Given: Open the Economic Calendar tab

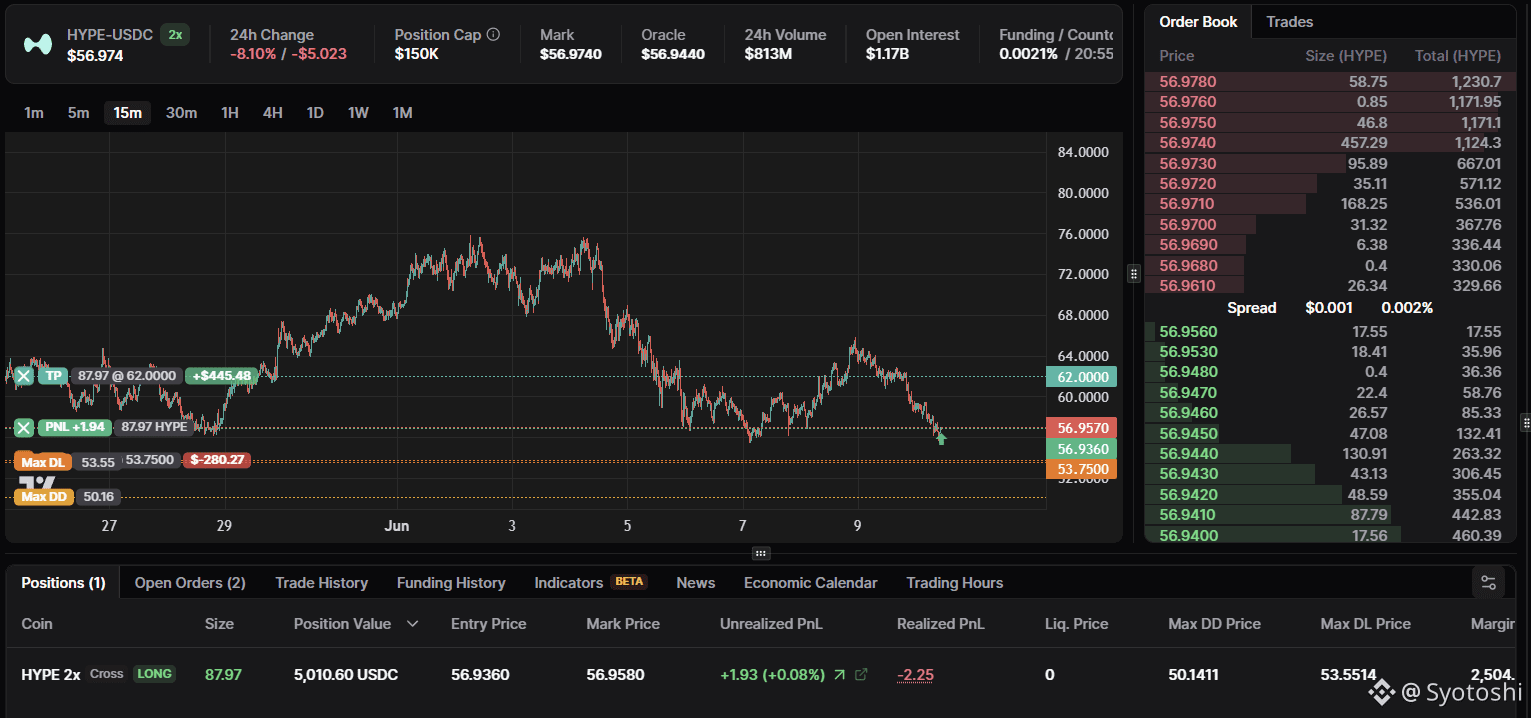Looking at the screenshot, I should (x=811, y=582).
